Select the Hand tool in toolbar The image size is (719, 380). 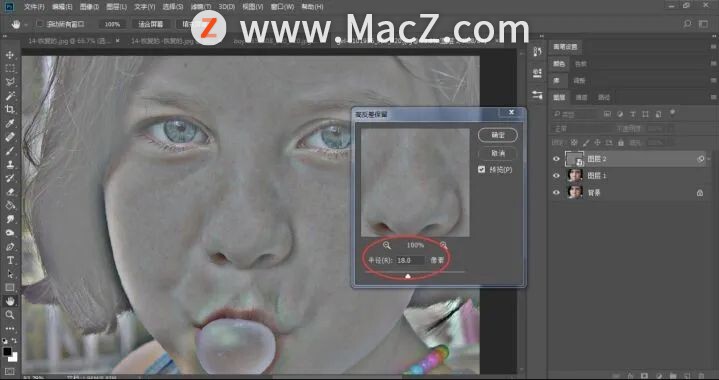(10, 301)
